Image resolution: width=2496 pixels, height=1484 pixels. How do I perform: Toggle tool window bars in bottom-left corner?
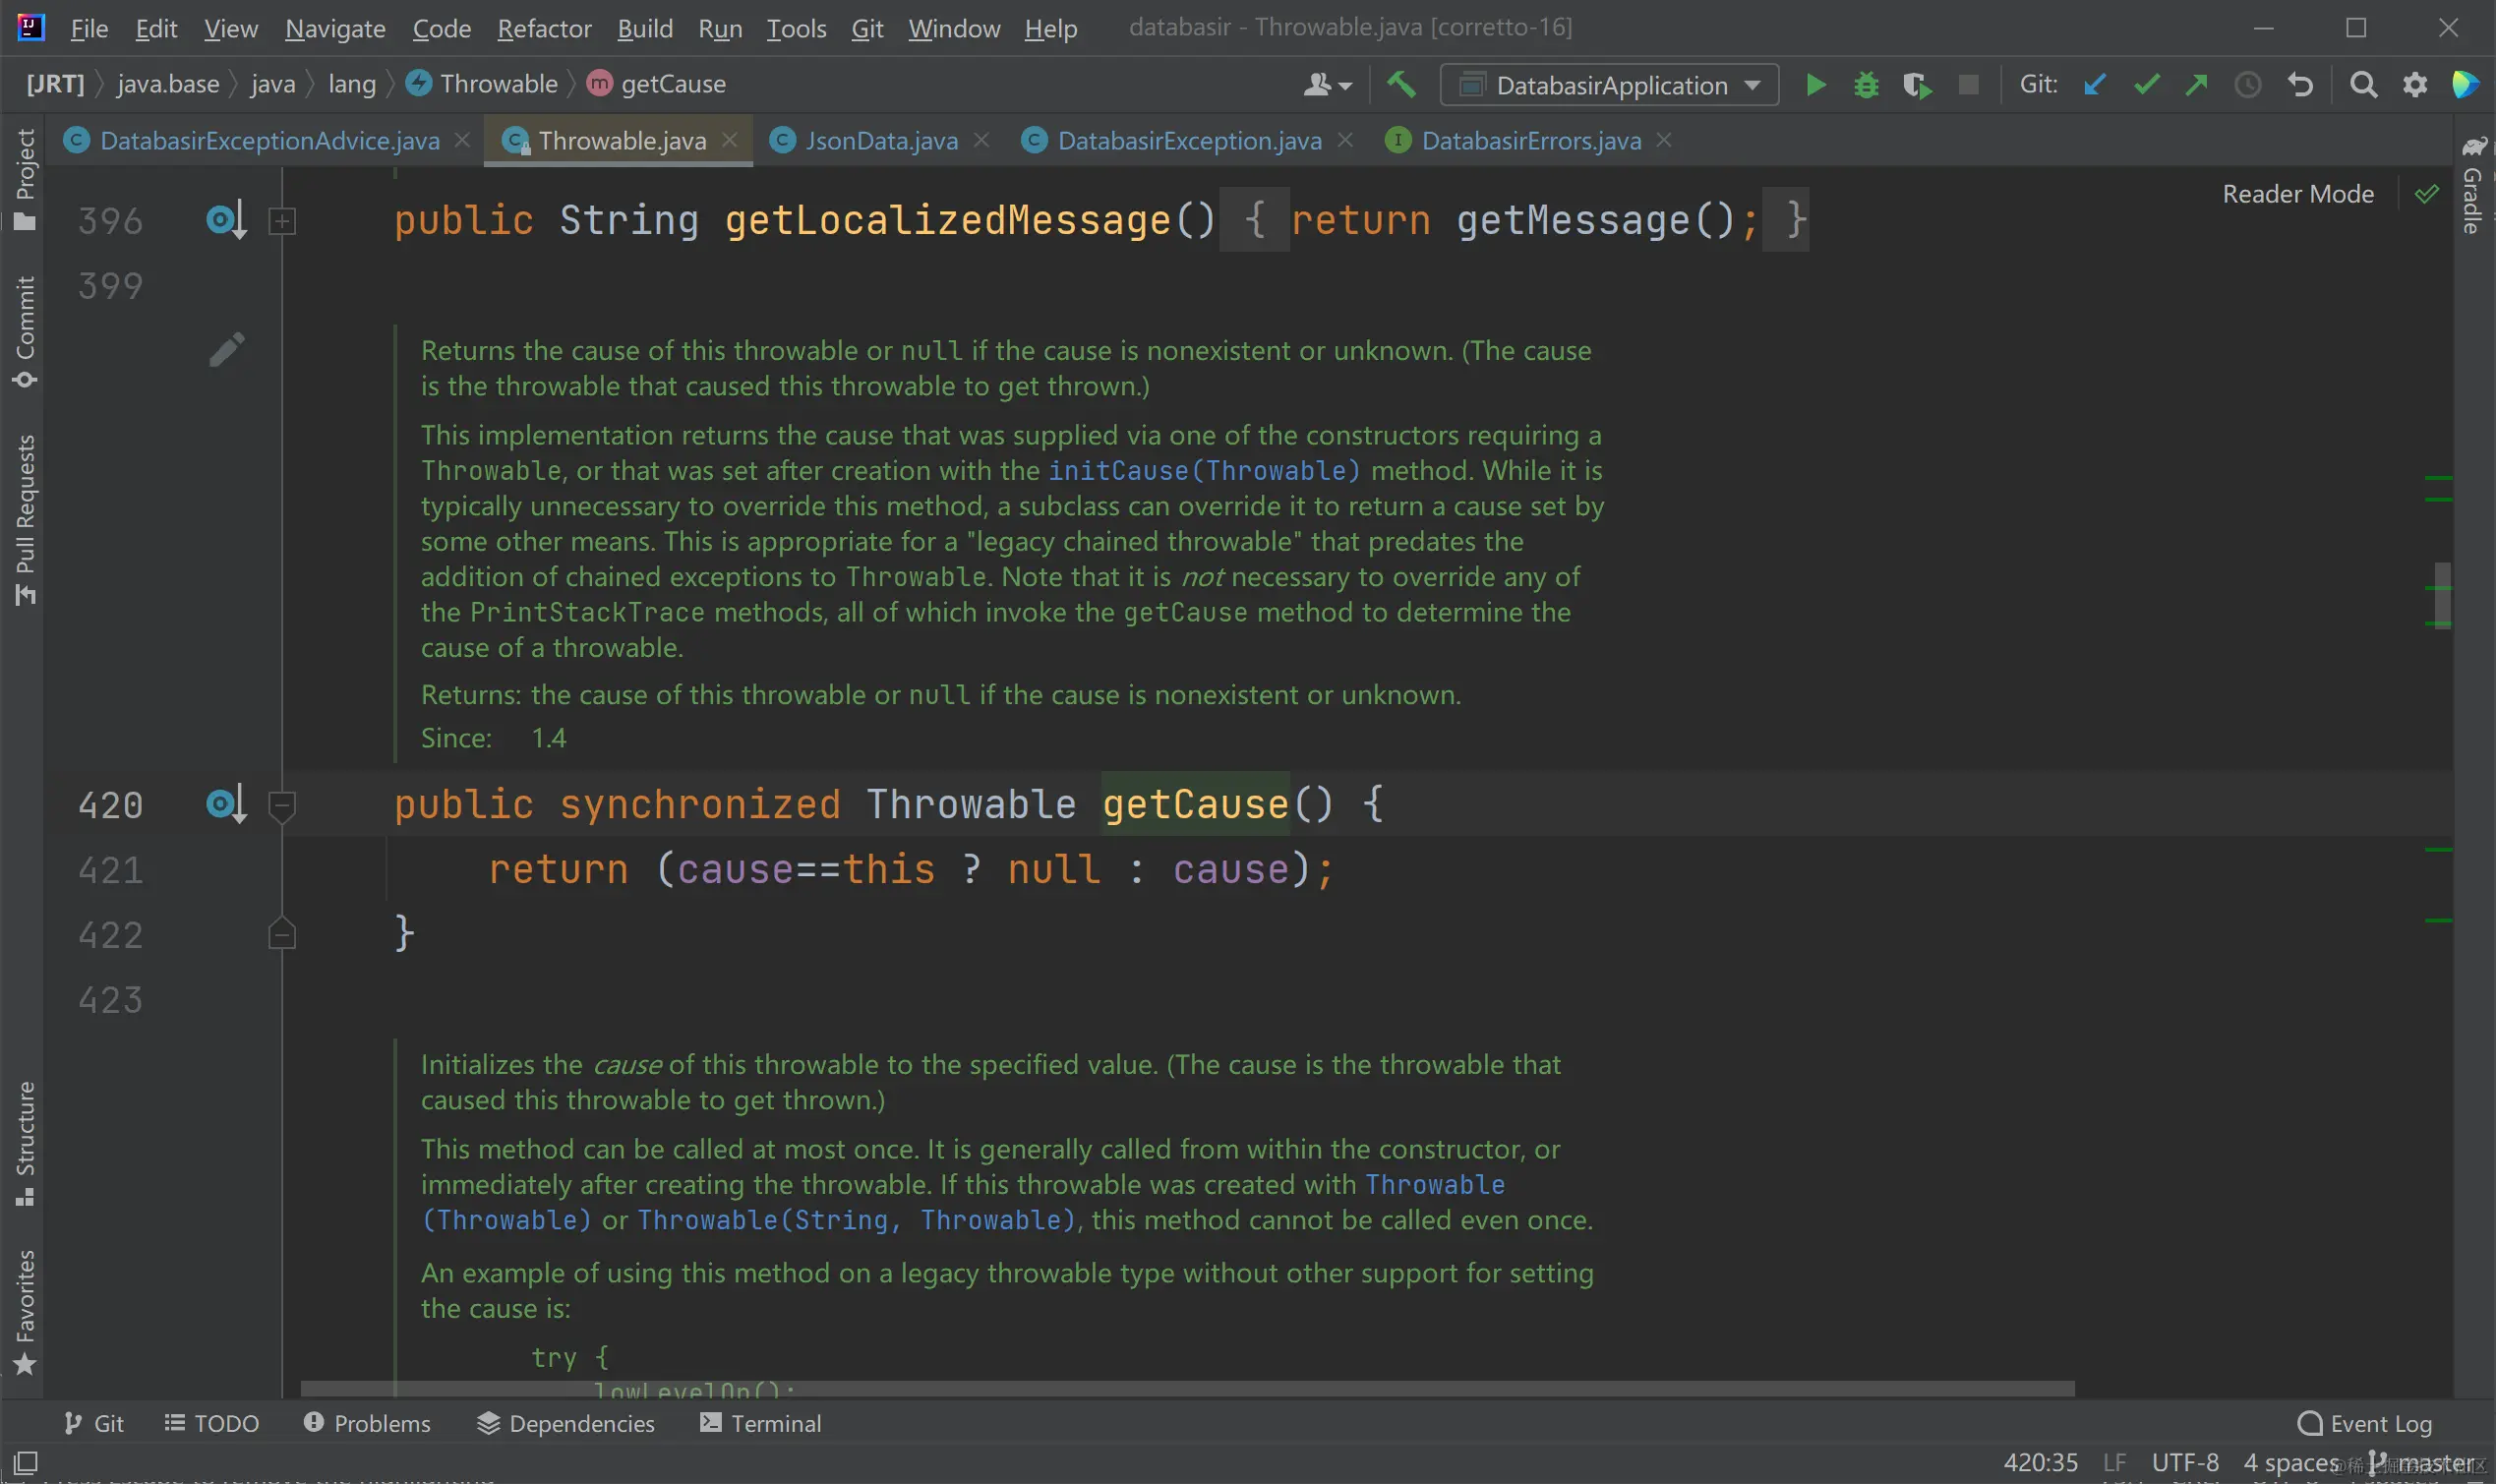point(26,1462)
